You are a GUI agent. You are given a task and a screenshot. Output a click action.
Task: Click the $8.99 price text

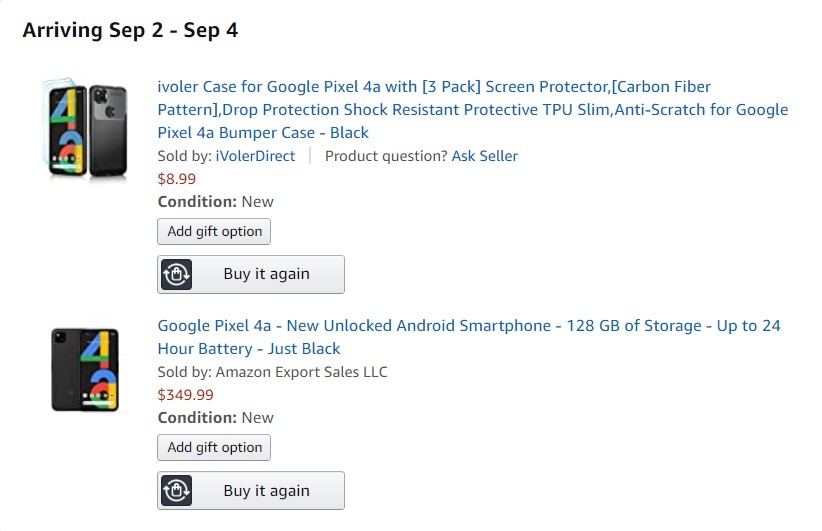pos(177,179)
